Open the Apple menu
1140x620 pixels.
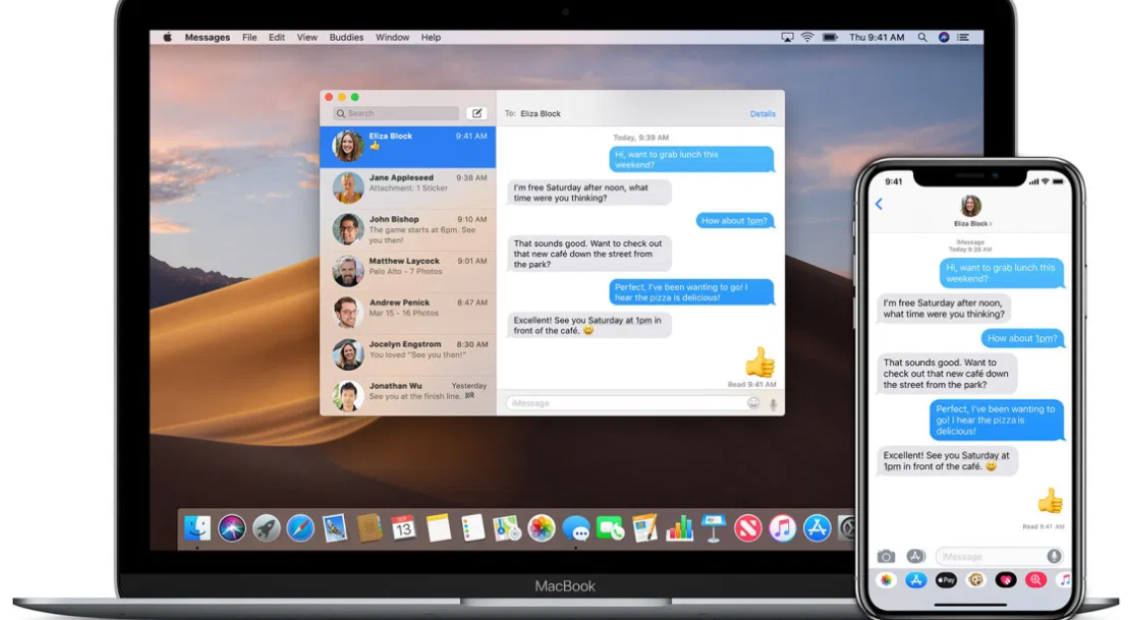pos(167,37)
